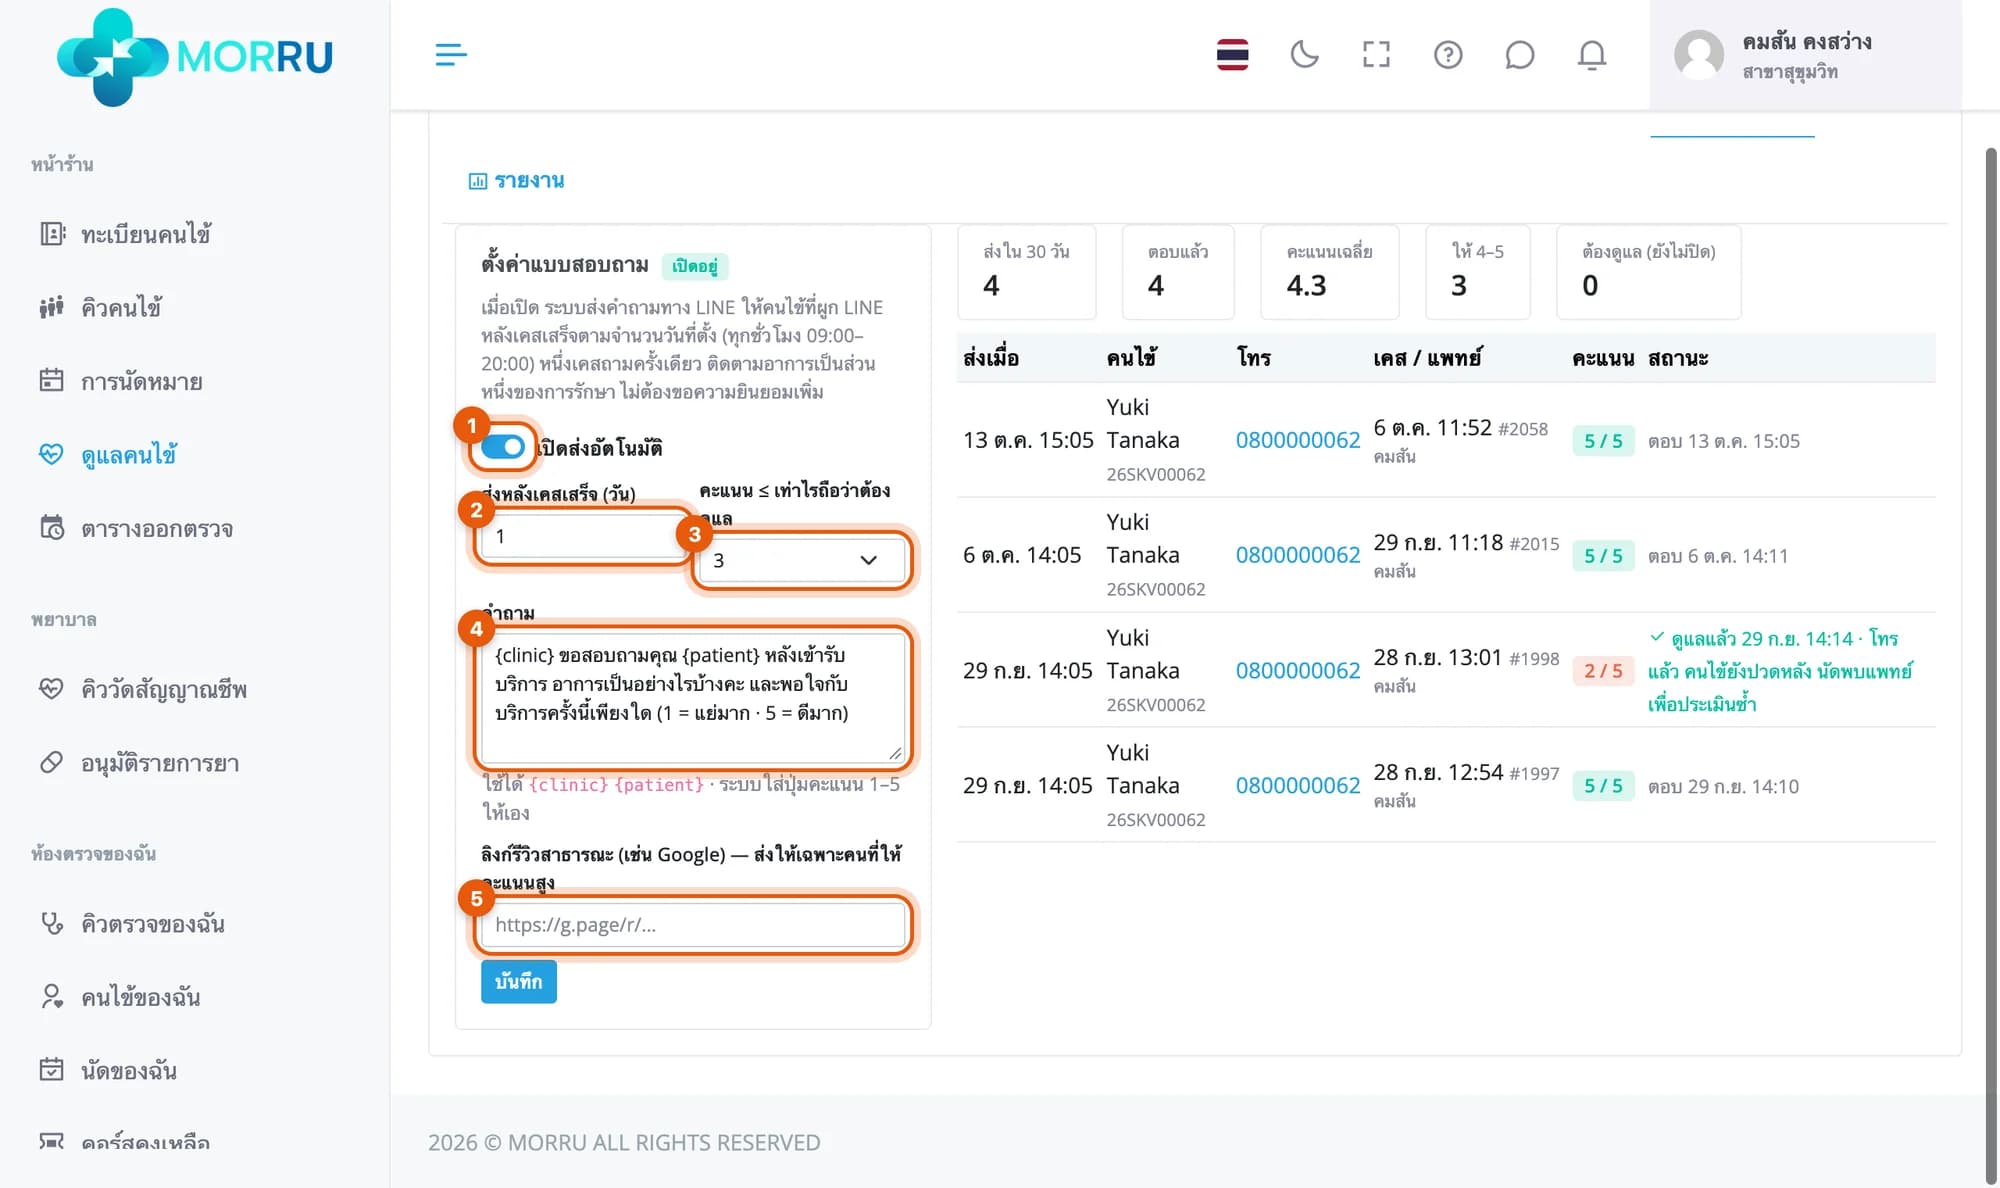Open notifications bell icon
2000x1188 pixels.
1591,54
